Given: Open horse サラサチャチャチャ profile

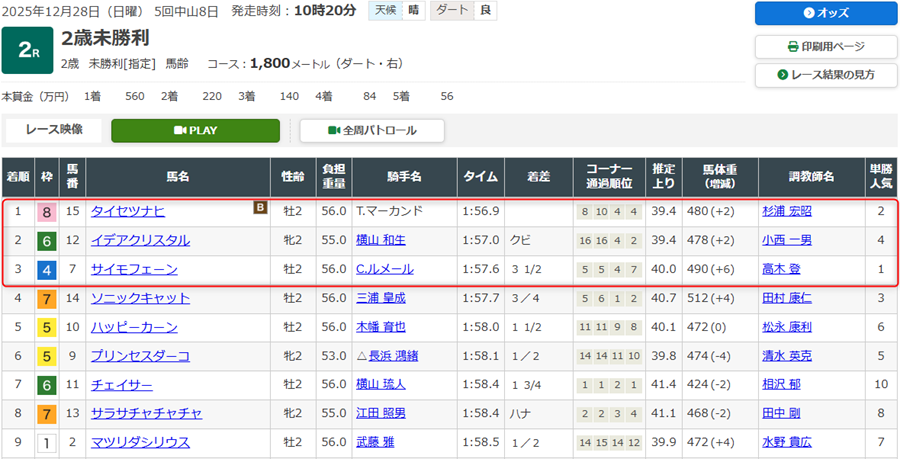Looking at the screenshot, I should 146,413.
